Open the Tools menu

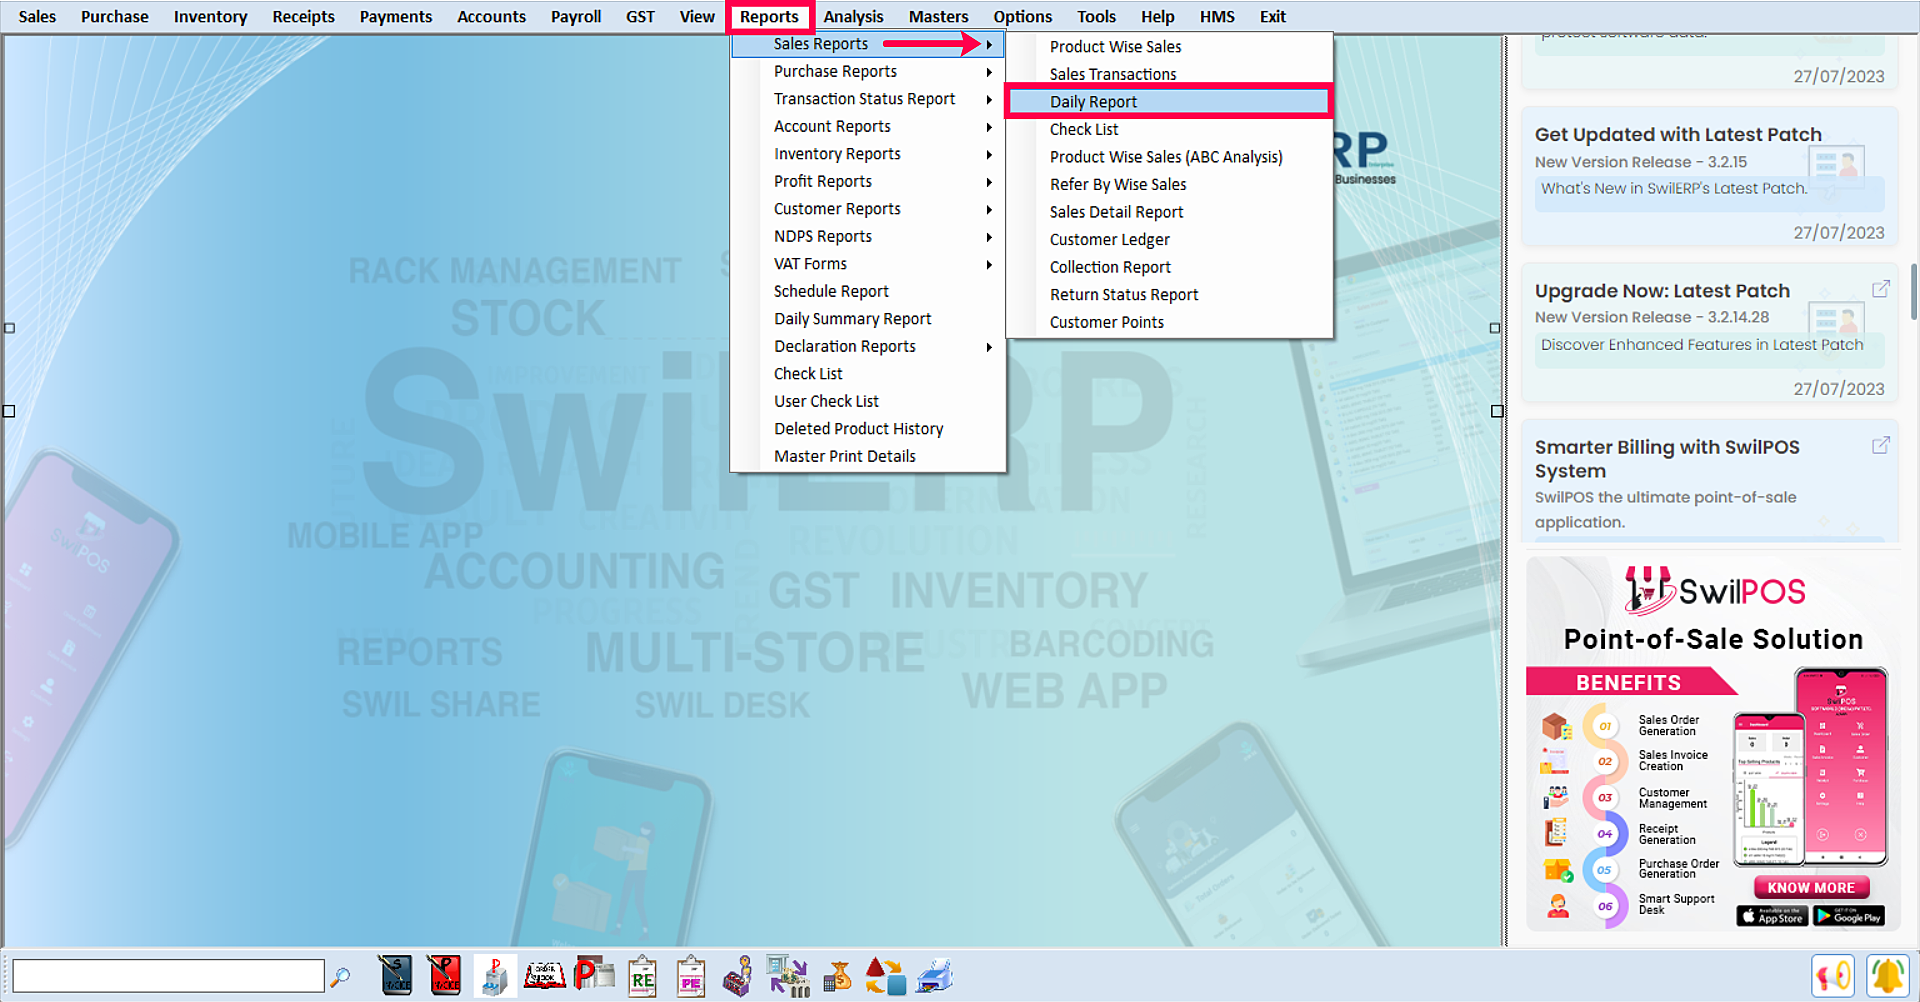point(1096,17)
